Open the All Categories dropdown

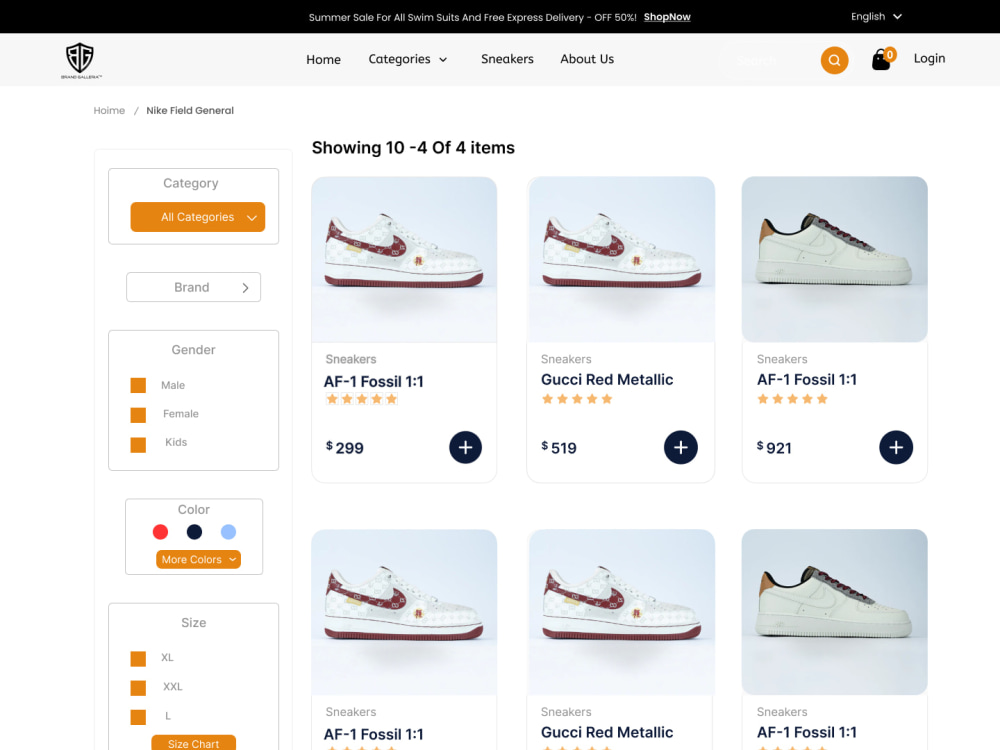(198, 217)
